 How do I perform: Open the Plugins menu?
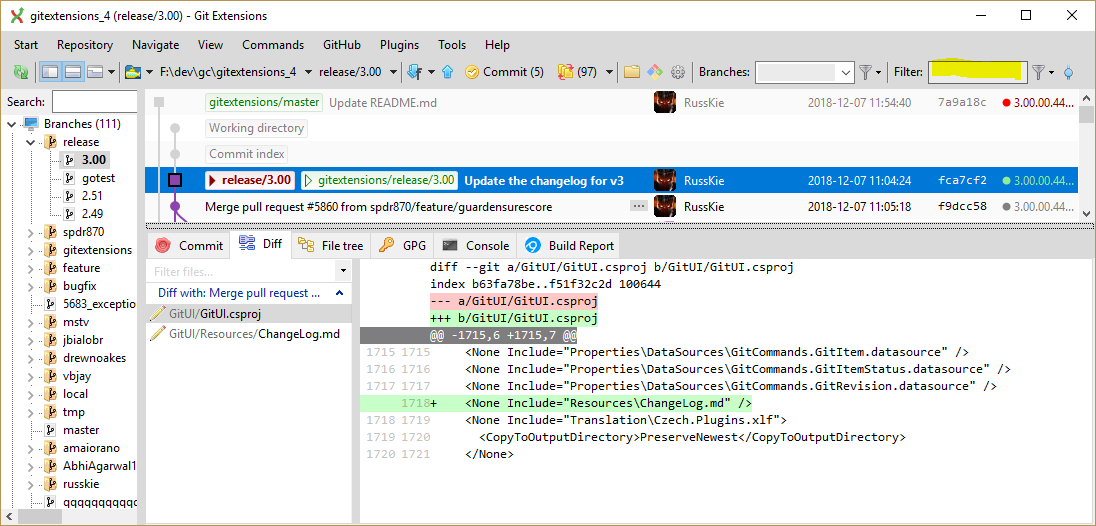tap(400, 45)
